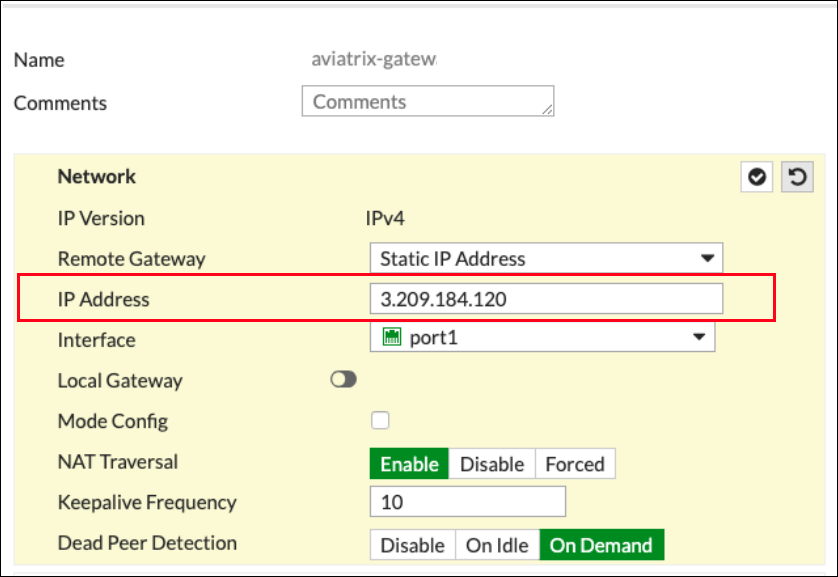Enable the Mode Config checkbox
838x577 pixels.
coord(380,420)
